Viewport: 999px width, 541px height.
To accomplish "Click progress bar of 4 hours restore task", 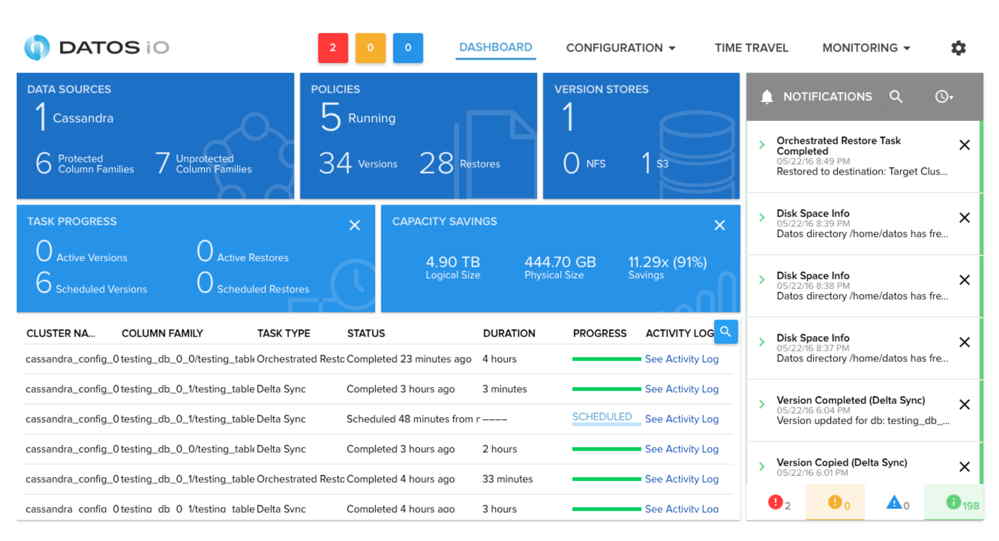I will click(607, 359).
